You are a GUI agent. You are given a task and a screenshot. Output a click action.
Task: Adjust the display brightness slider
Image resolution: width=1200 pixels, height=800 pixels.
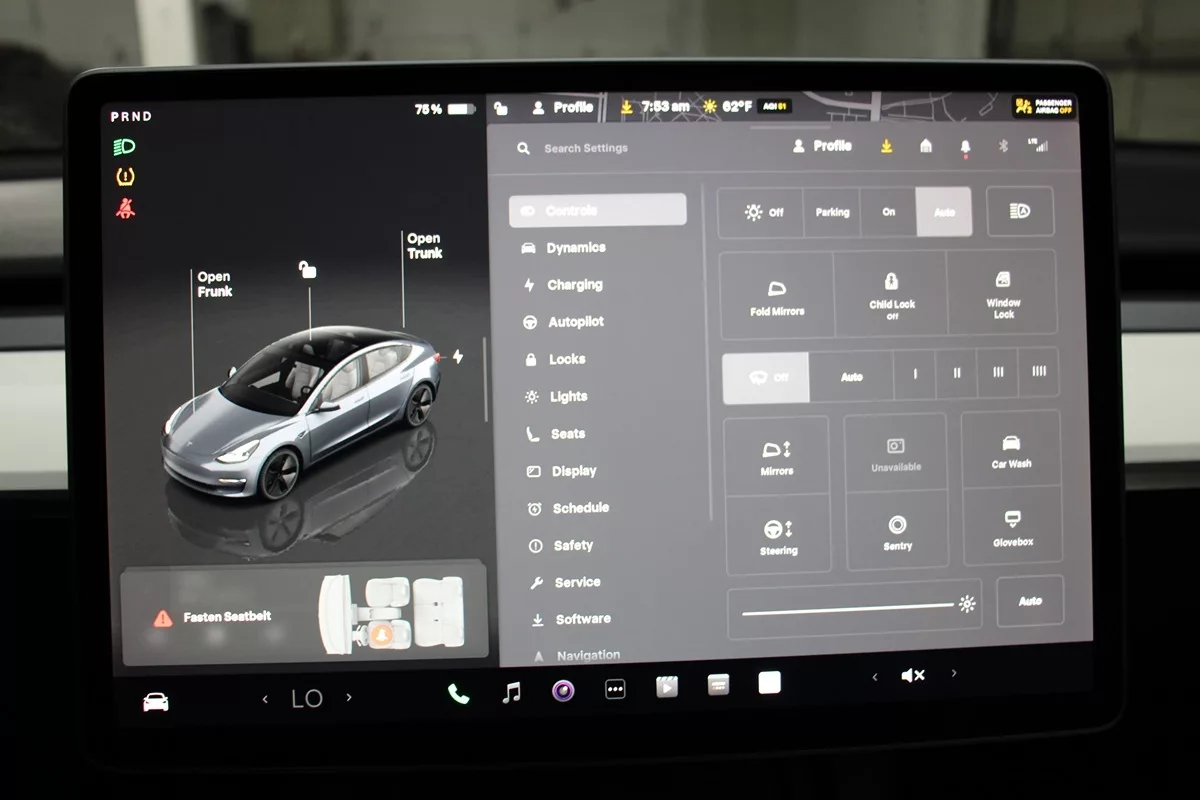[x=848, y=606]
